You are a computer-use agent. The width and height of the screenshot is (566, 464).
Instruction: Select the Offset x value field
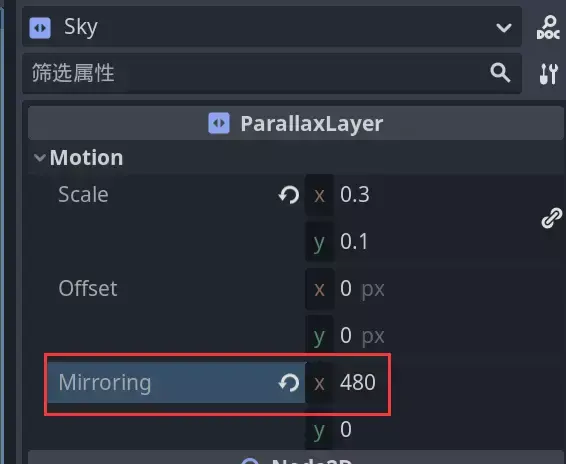[435, 289]
